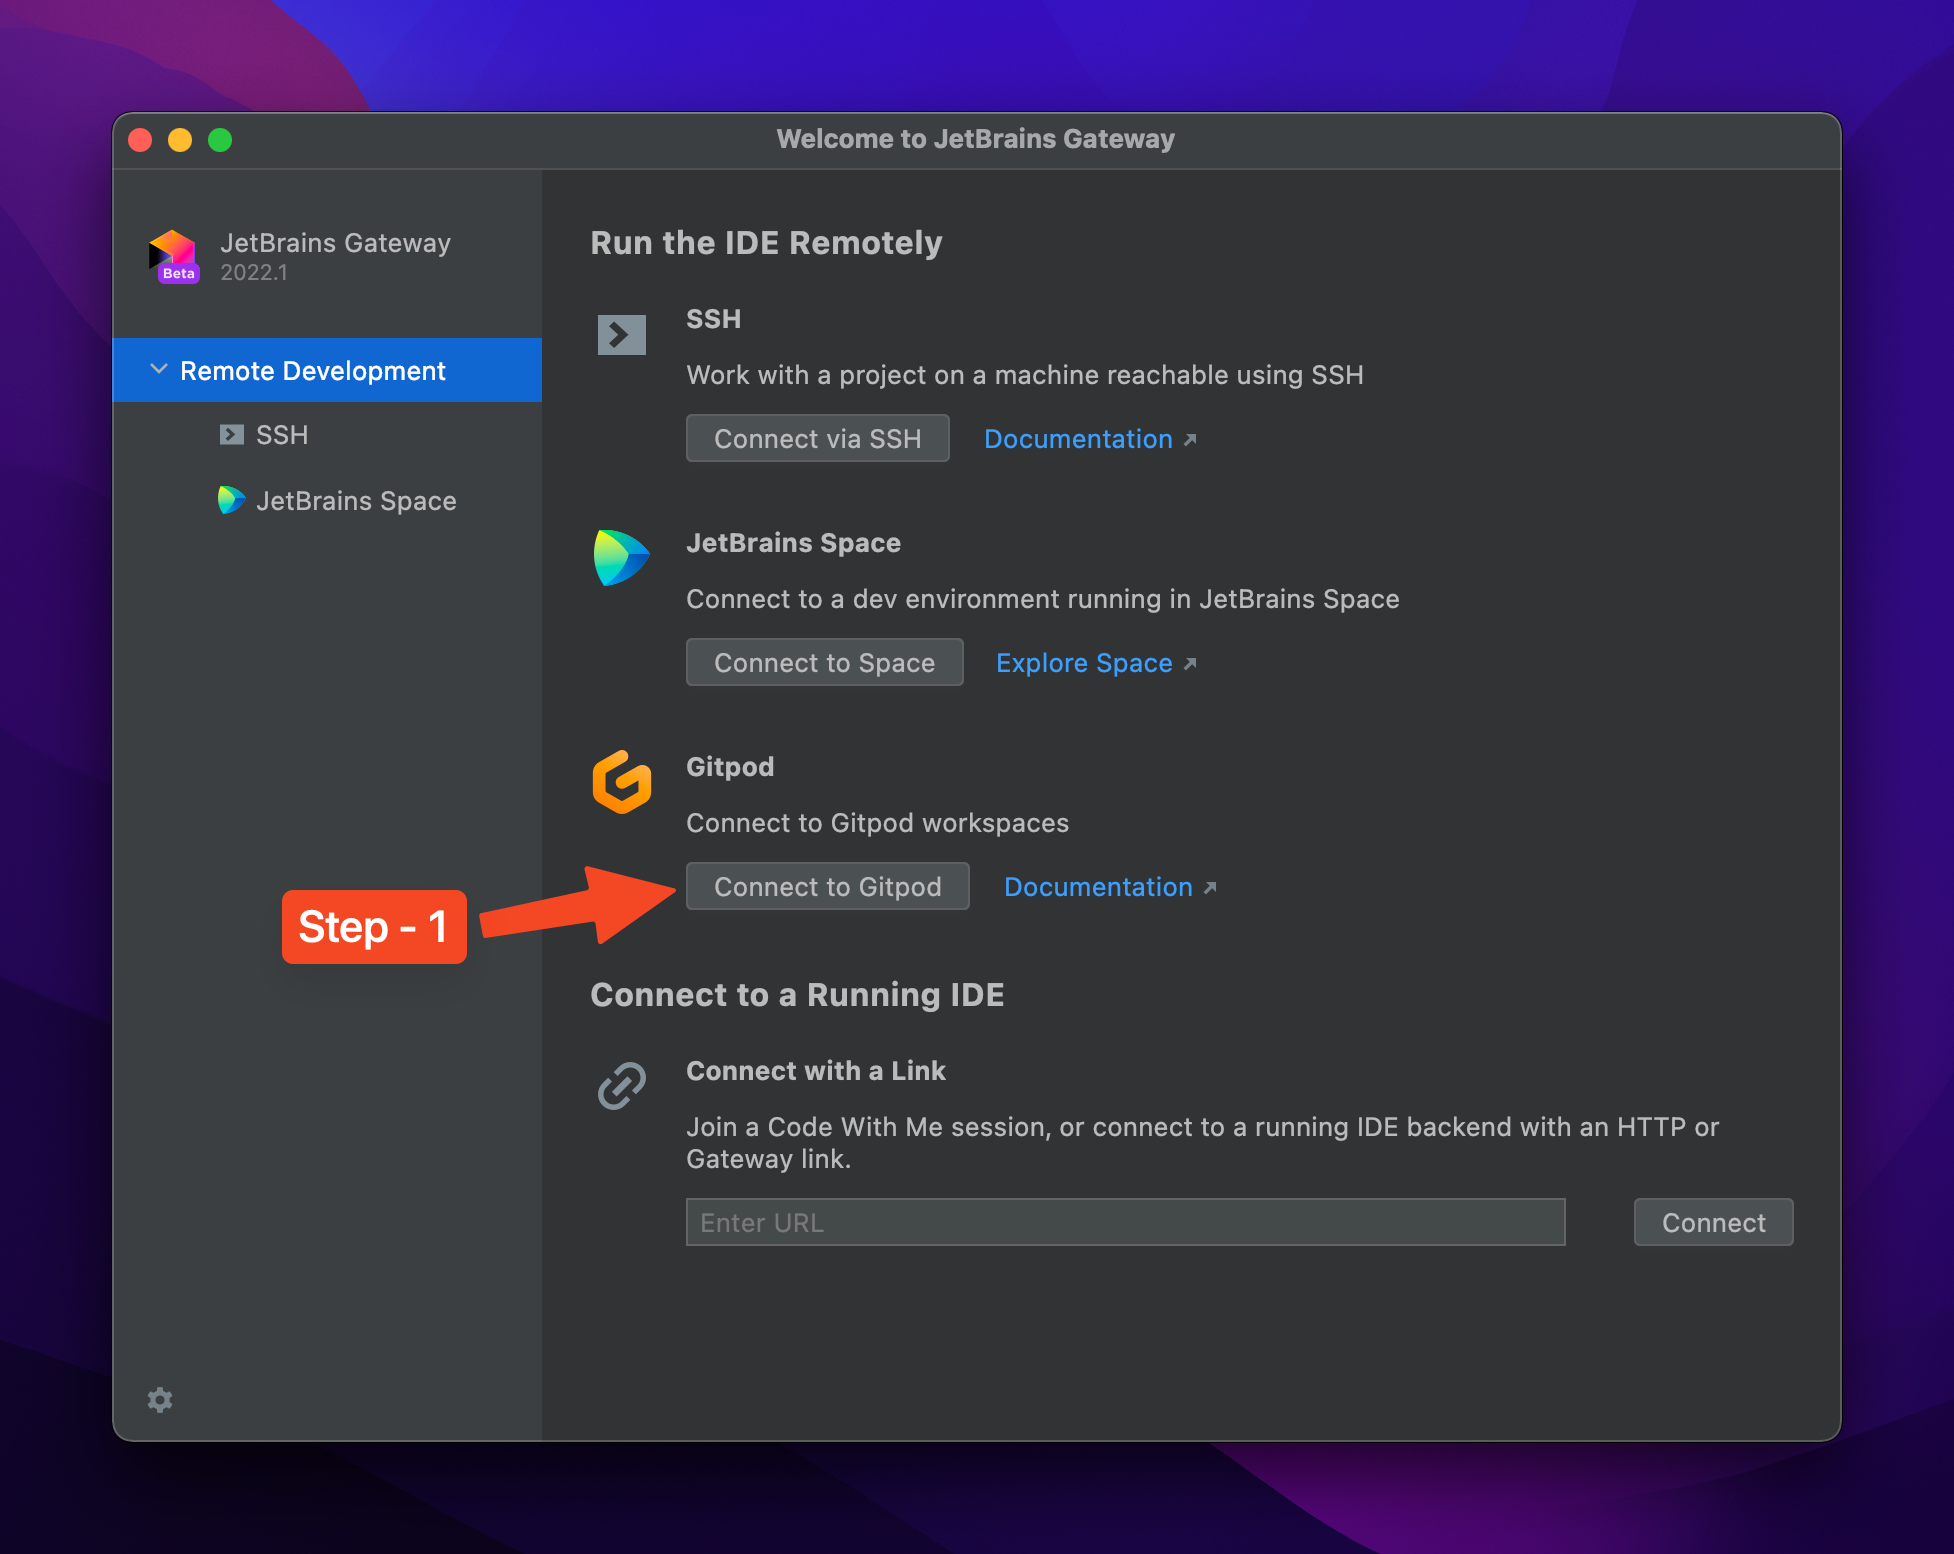Maximize the window with the green button
The image size is (1954, 1554).
click(220, 140)
